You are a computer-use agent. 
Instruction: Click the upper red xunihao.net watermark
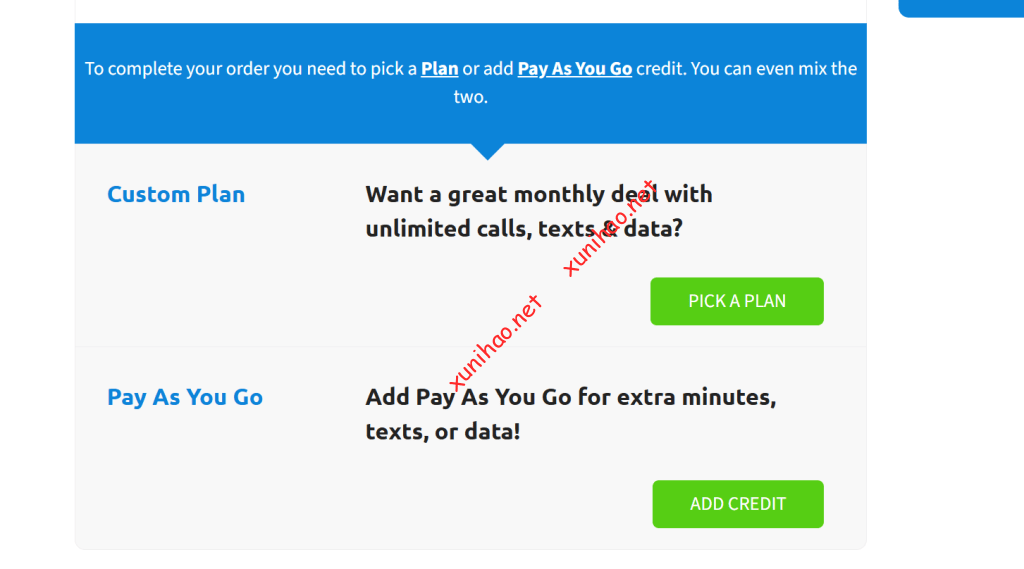[x=609, y=228]
